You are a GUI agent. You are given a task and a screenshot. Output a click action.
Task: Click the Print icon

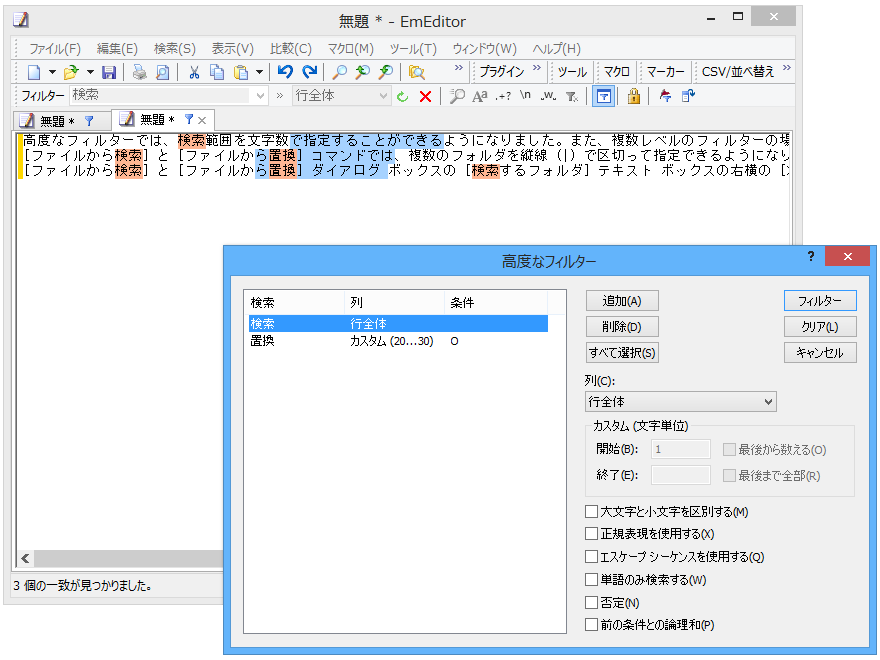click(136, 72)
